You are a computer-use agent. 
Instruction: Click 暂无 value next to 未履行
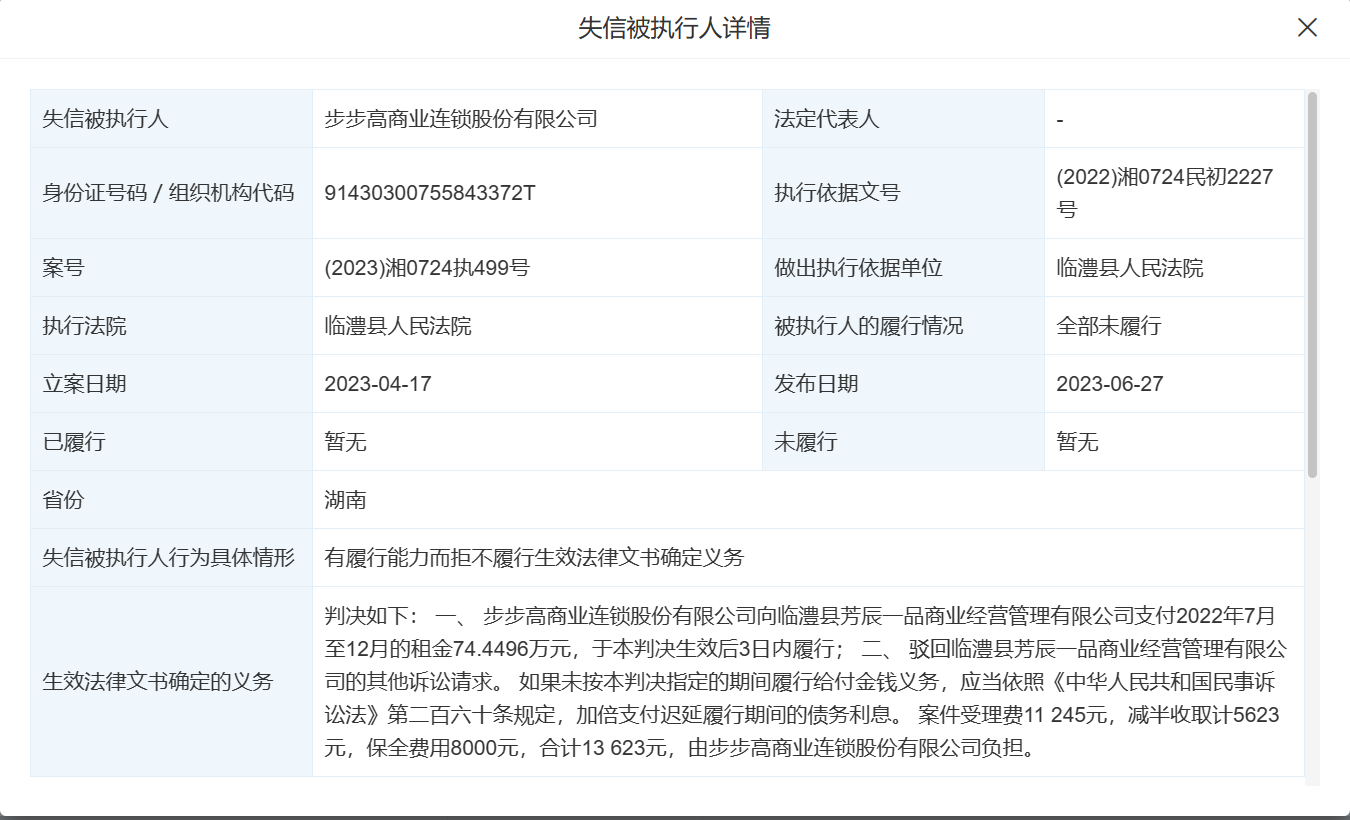tap(1078, 442)
